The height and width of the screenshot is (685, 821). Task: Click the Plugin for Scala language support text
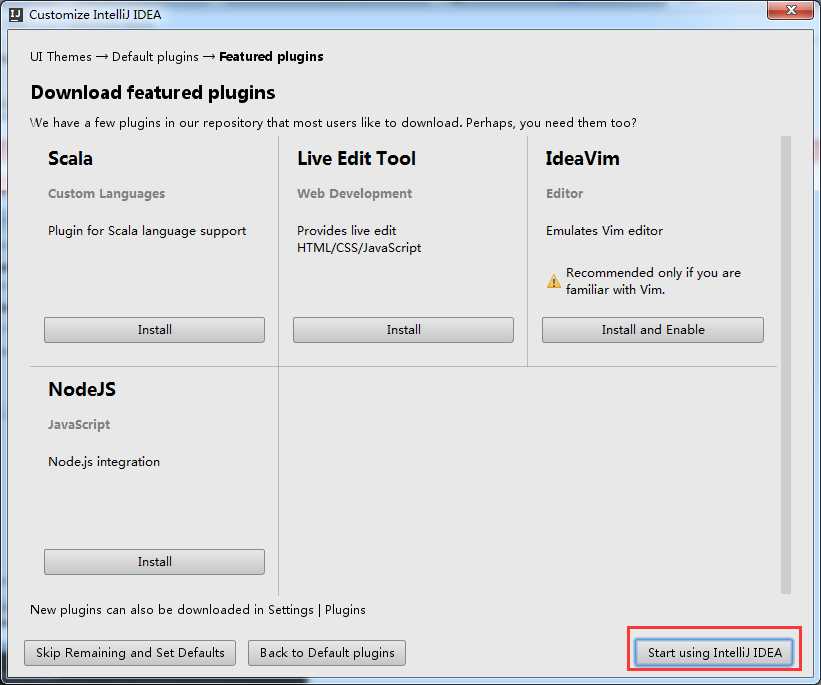[x=147, y=231]
